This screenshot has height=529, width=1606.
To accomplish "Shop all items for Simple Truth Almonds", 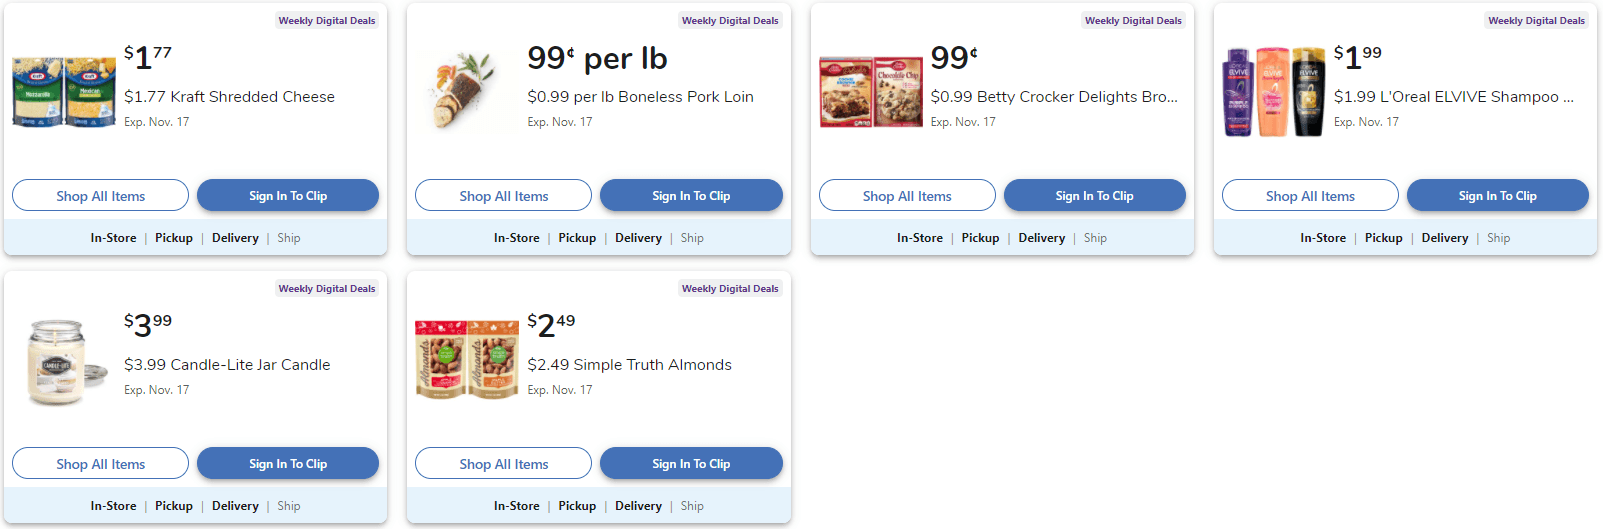I will 503,464.
